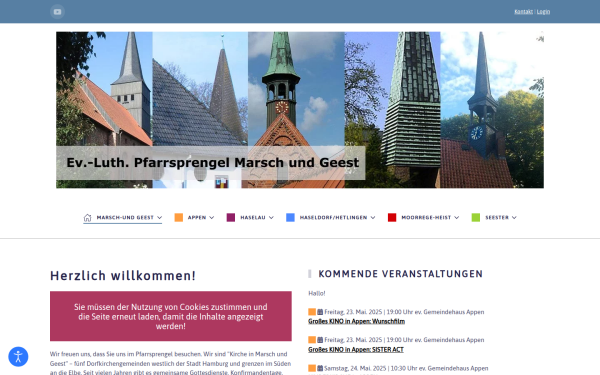Open the accessibility options button
This screenshot has width=600, height=375.
[x=18, y=357]
